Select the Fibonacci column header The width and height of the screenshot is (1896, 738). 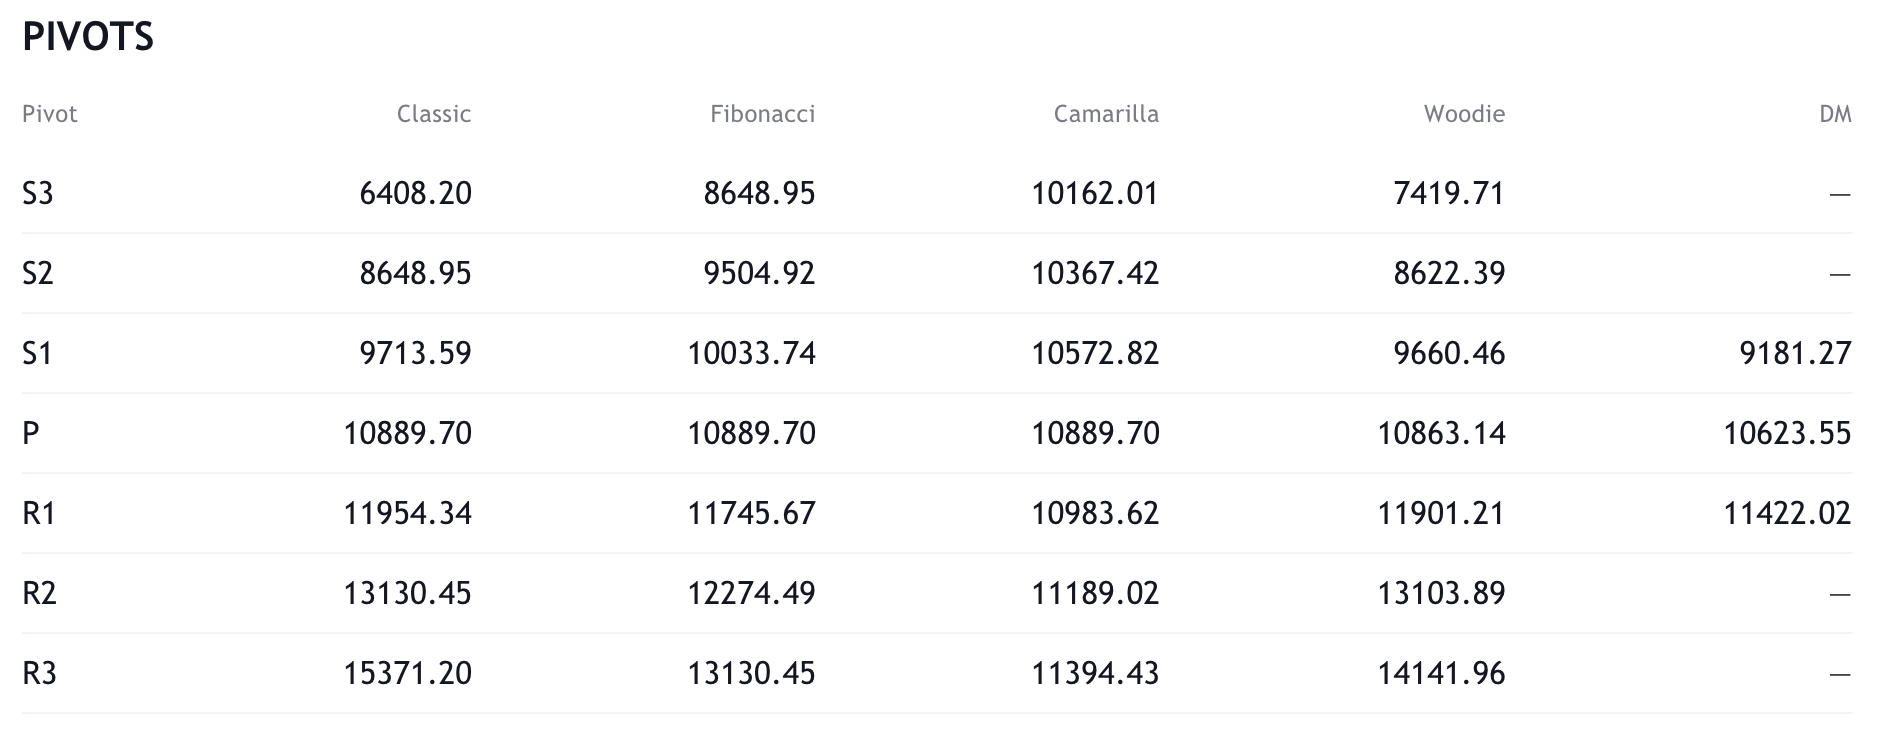[x=762, y=114]
